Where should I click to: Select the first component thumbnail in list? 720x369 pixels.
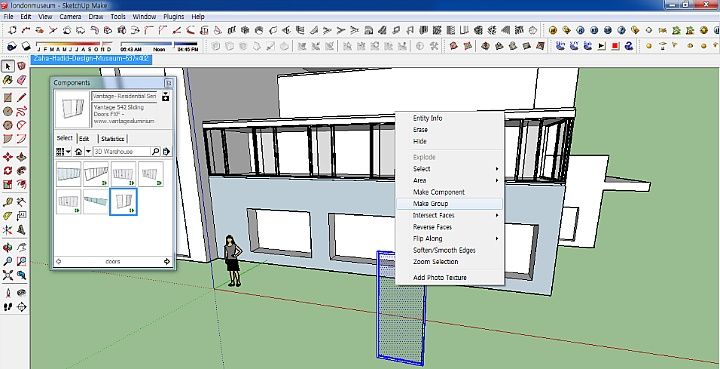[68, 174]
